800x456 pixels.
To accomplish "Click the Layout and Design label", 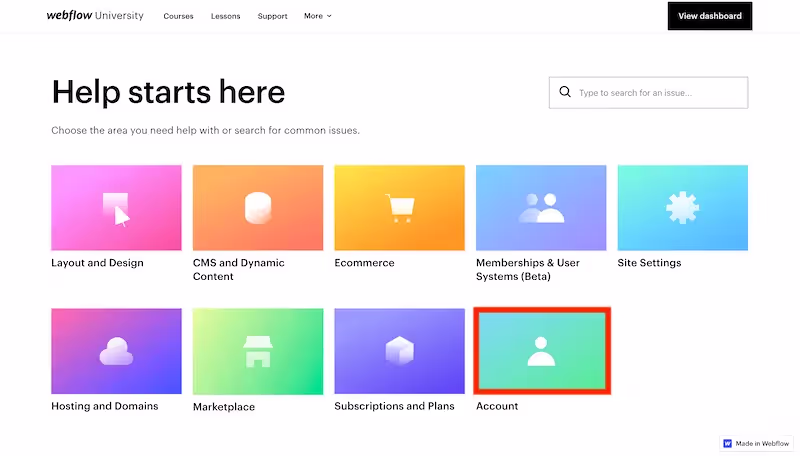I will [x=97, y=263].
